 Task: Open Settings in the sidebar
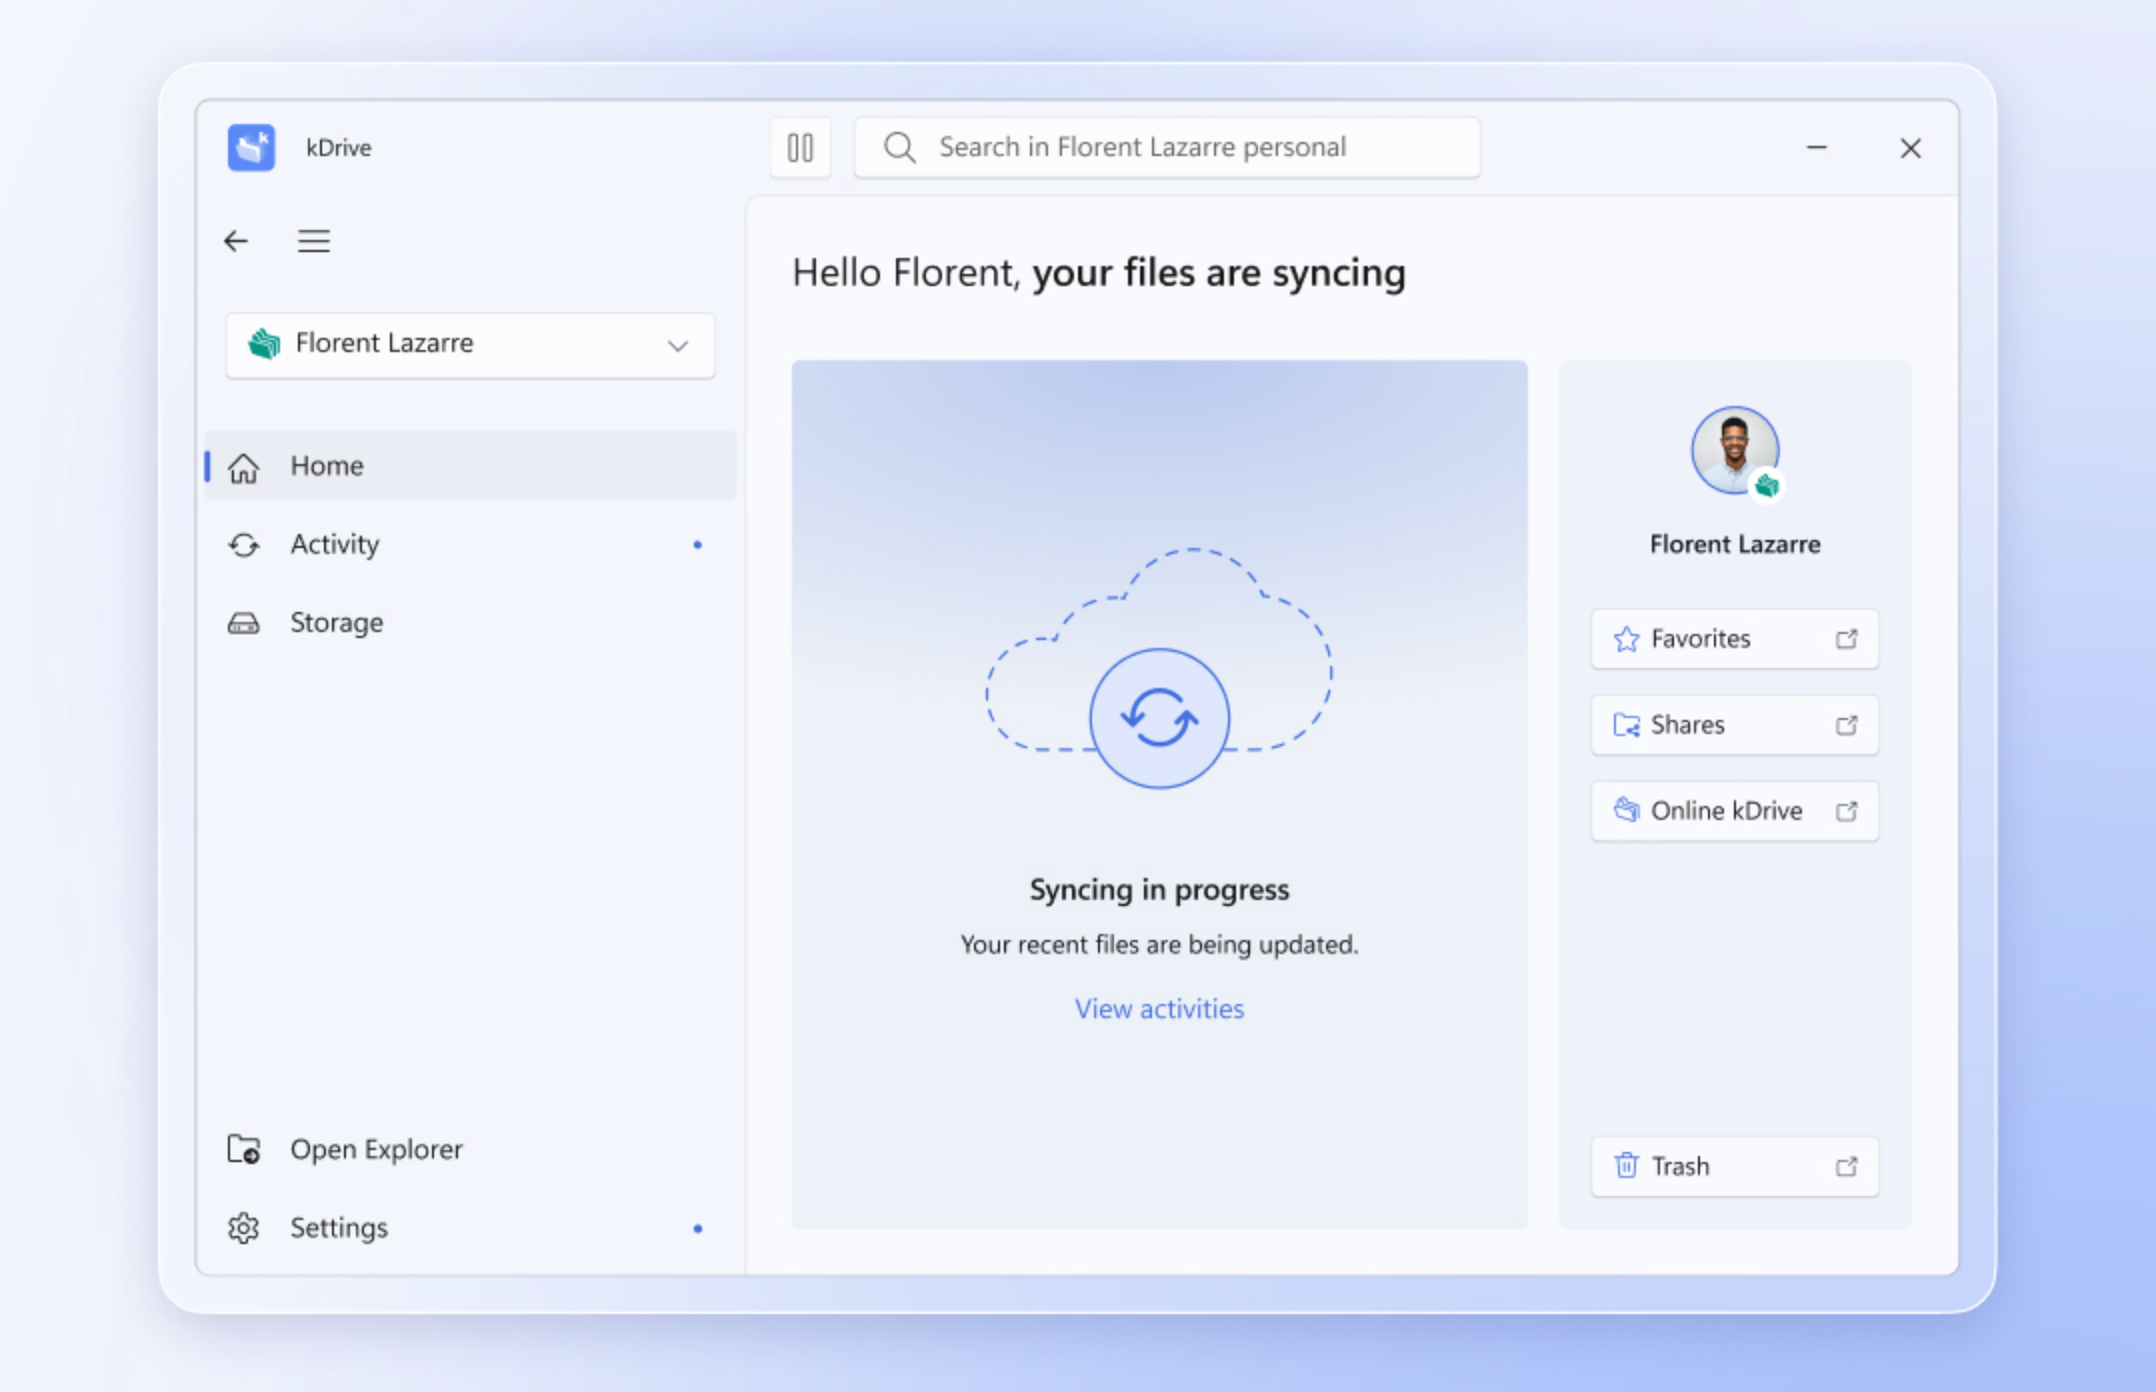click(470, 1228)
